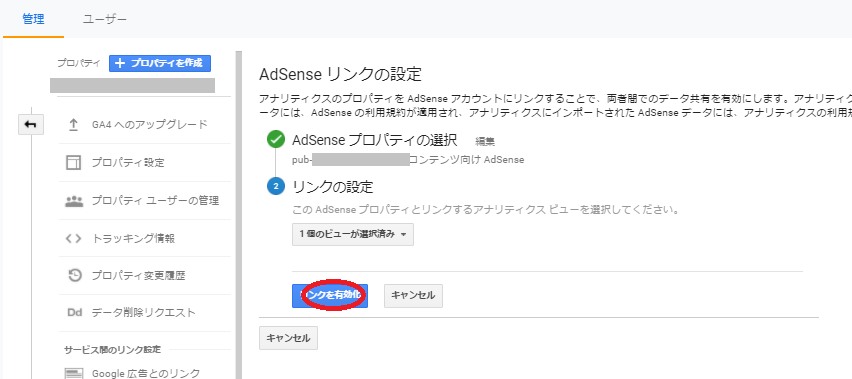Click キャンセル next to リンクを有効化
This screenshot has height=379, width=852.
413,295
